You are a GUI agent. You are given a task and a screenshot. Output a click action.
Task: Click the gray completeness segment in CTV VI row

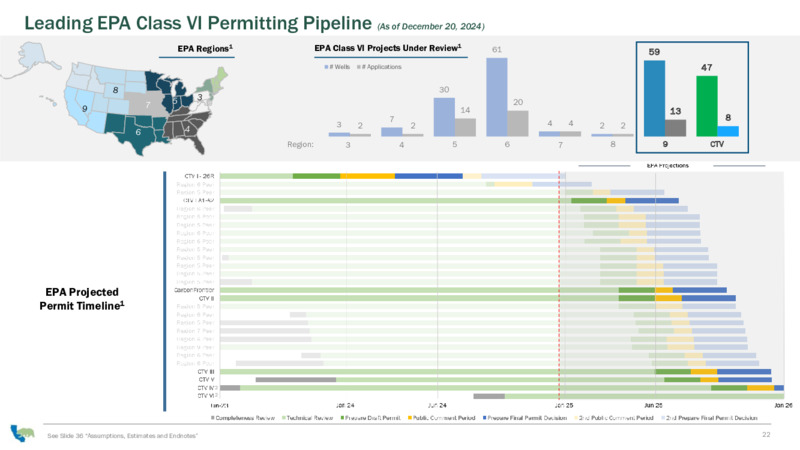pos(489,396)
